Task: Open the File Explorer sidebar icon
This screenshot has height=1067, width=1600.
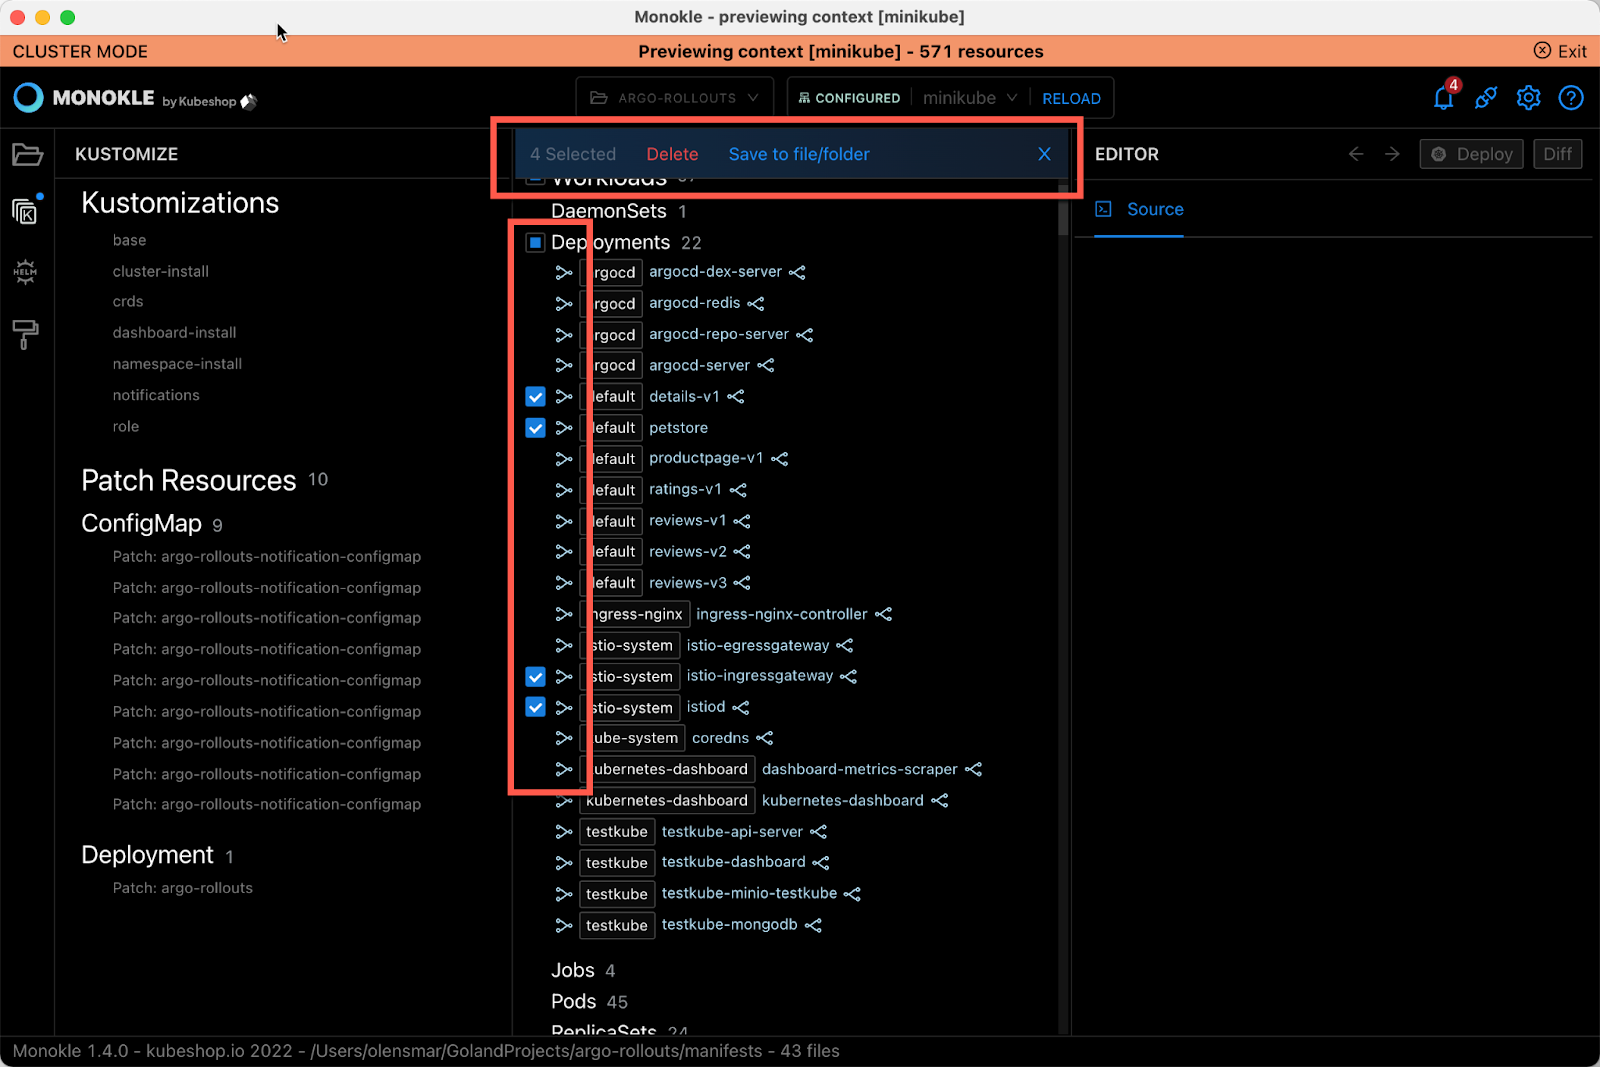Action: [x=27, y=154]
